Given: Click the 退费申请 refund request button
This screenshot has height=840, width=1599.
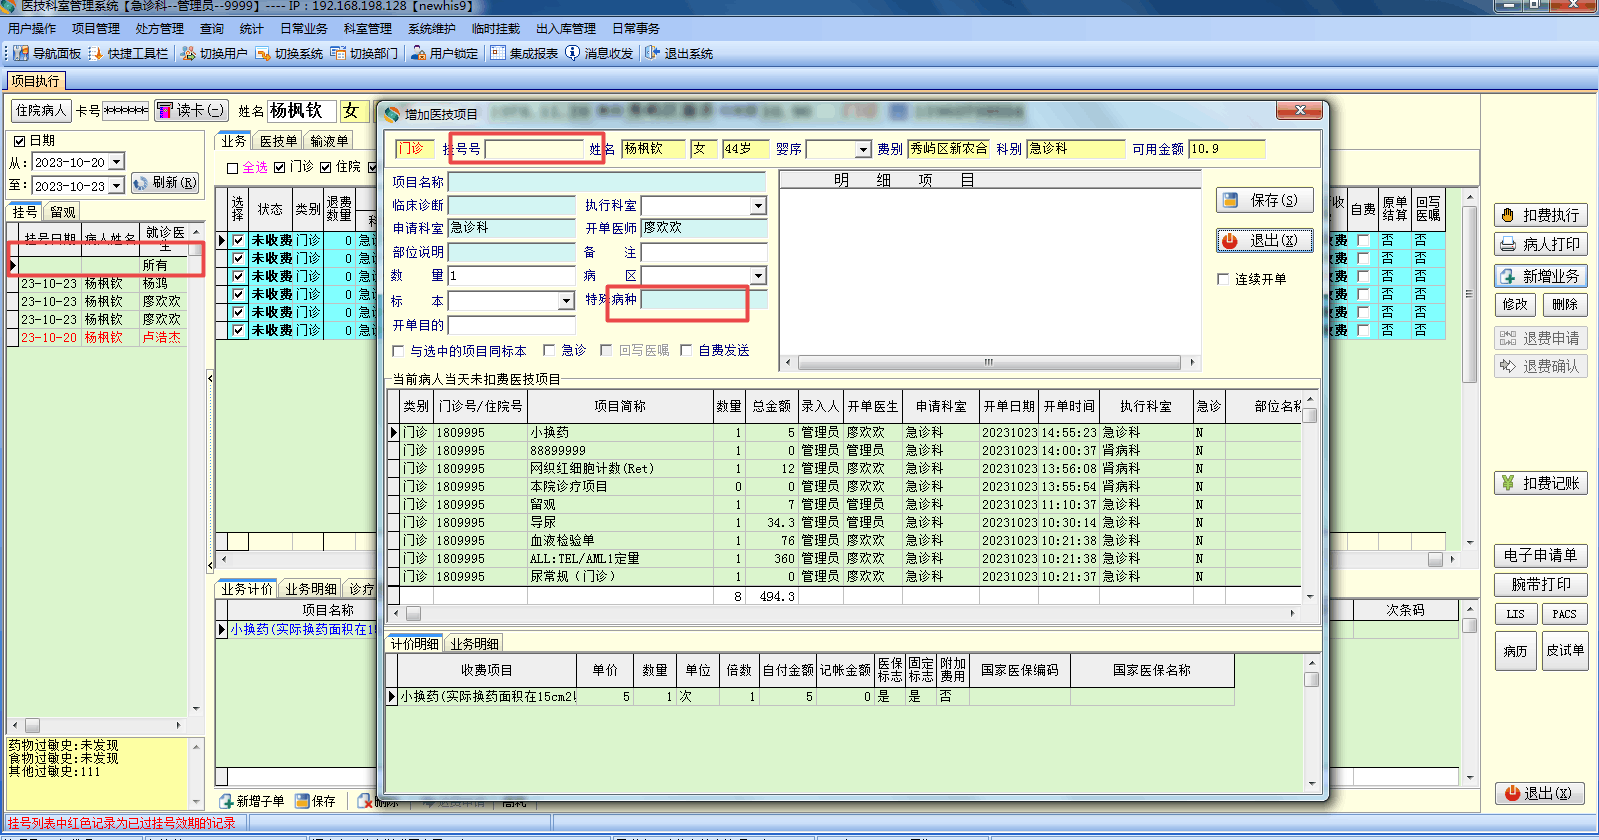Looking at the screenshot, I should (1541, 338).
